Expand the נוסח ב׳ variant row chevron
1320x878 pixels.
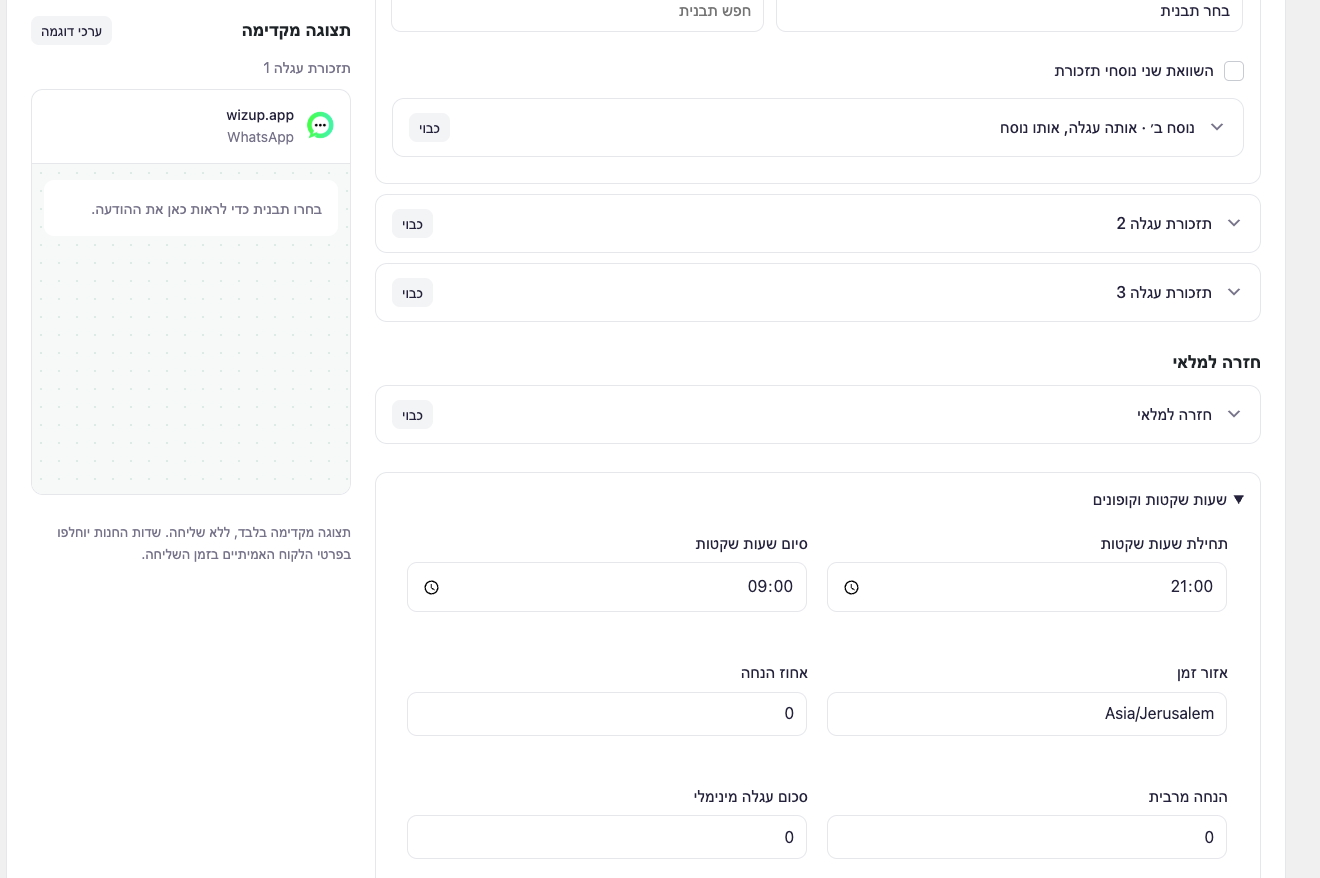click(x=1217, y=127)
